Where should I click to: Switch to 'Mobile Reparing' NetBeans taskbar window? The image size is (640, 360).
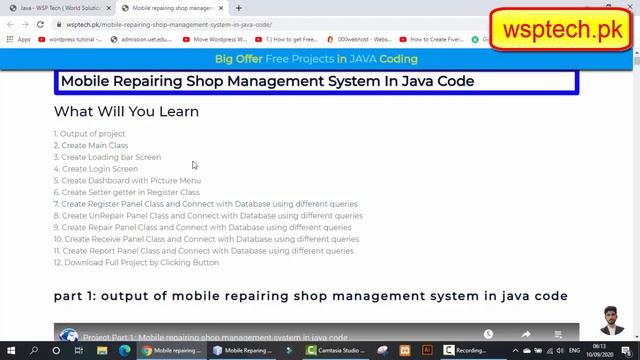243,350
